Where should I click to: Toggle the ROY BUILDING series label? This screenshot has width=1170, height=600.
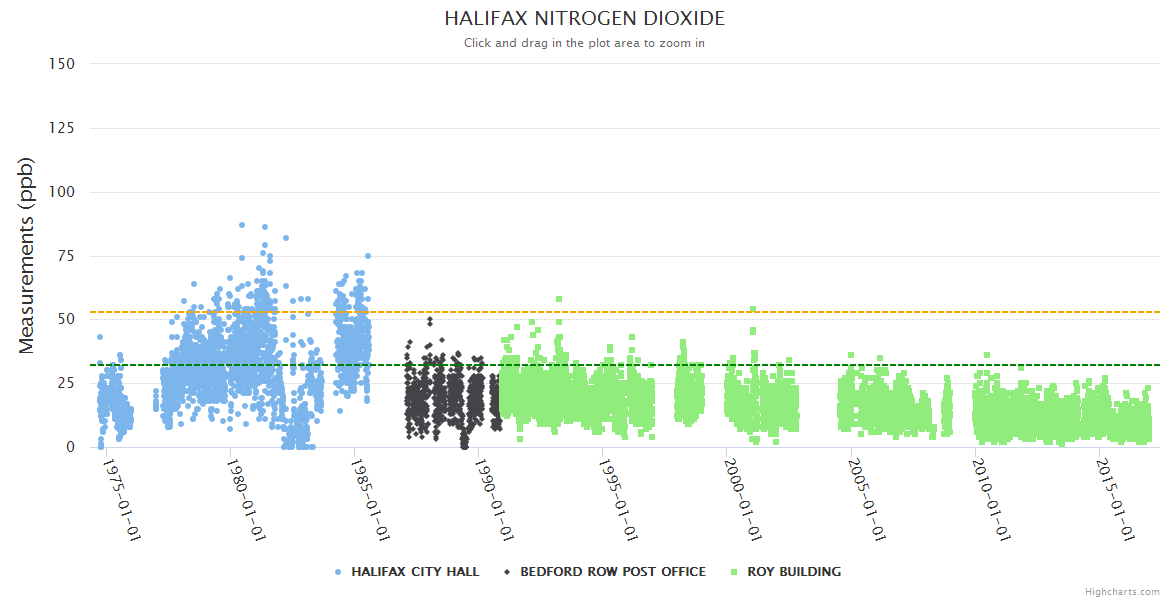[x=794, y=572]
